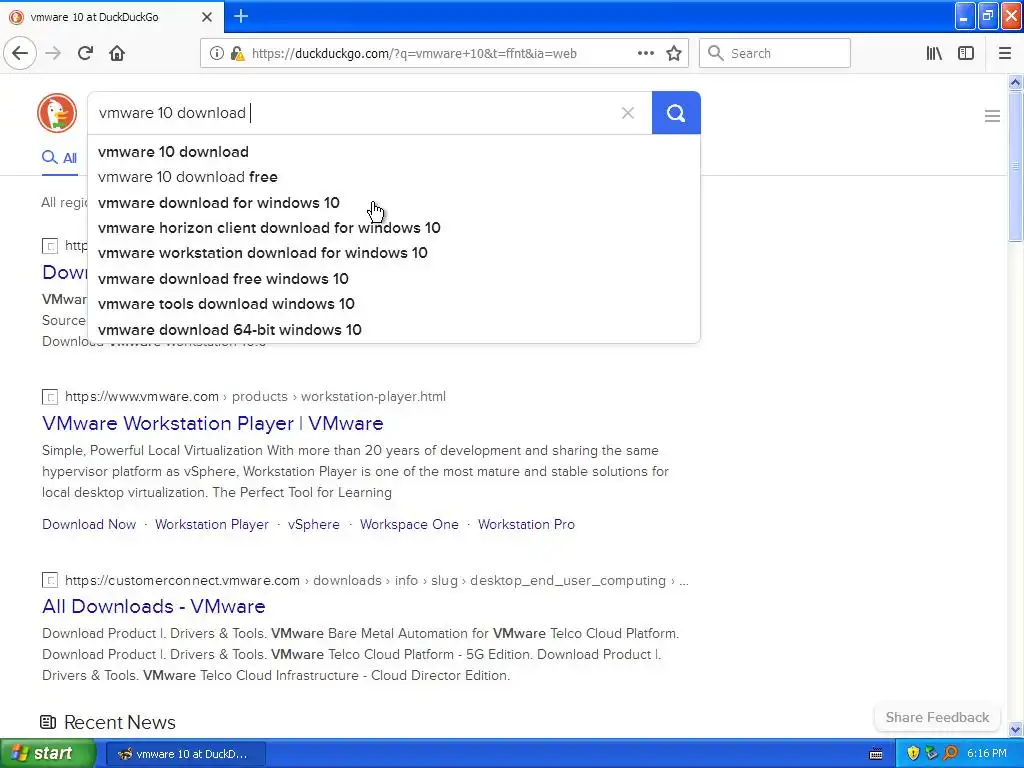This screenshot has width=1024, height=768.
Task: Follow the Workspace One sitelink
Action: (x=409, y=524)
